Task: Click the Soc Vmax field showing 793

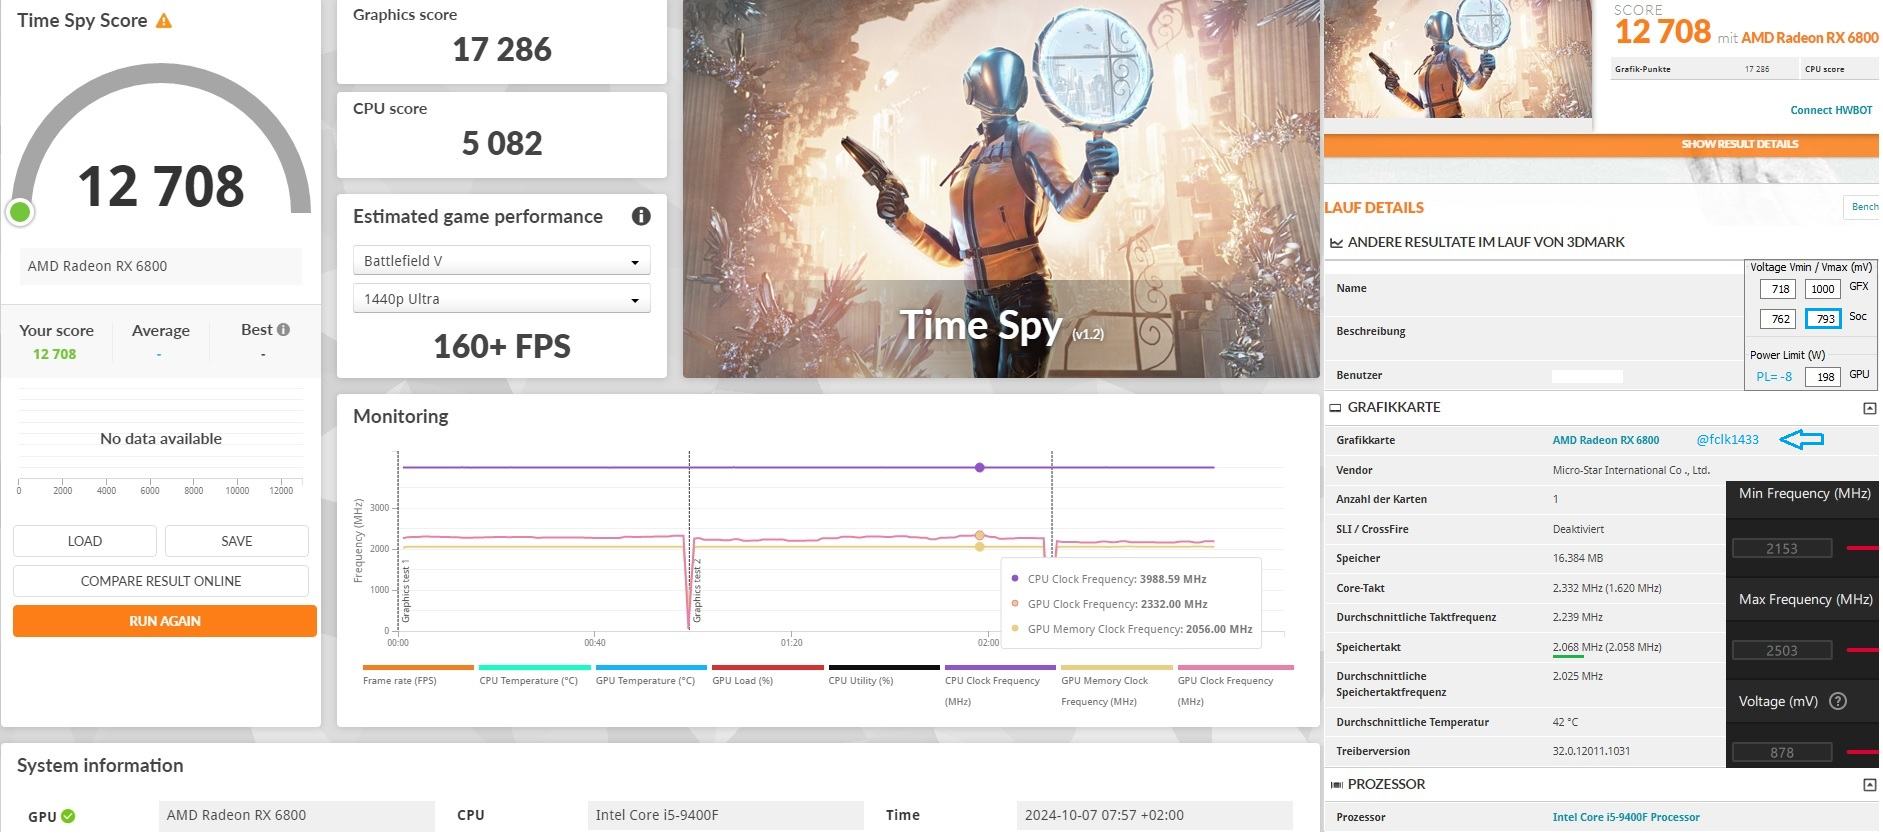Action: [x=1823, y=319]
